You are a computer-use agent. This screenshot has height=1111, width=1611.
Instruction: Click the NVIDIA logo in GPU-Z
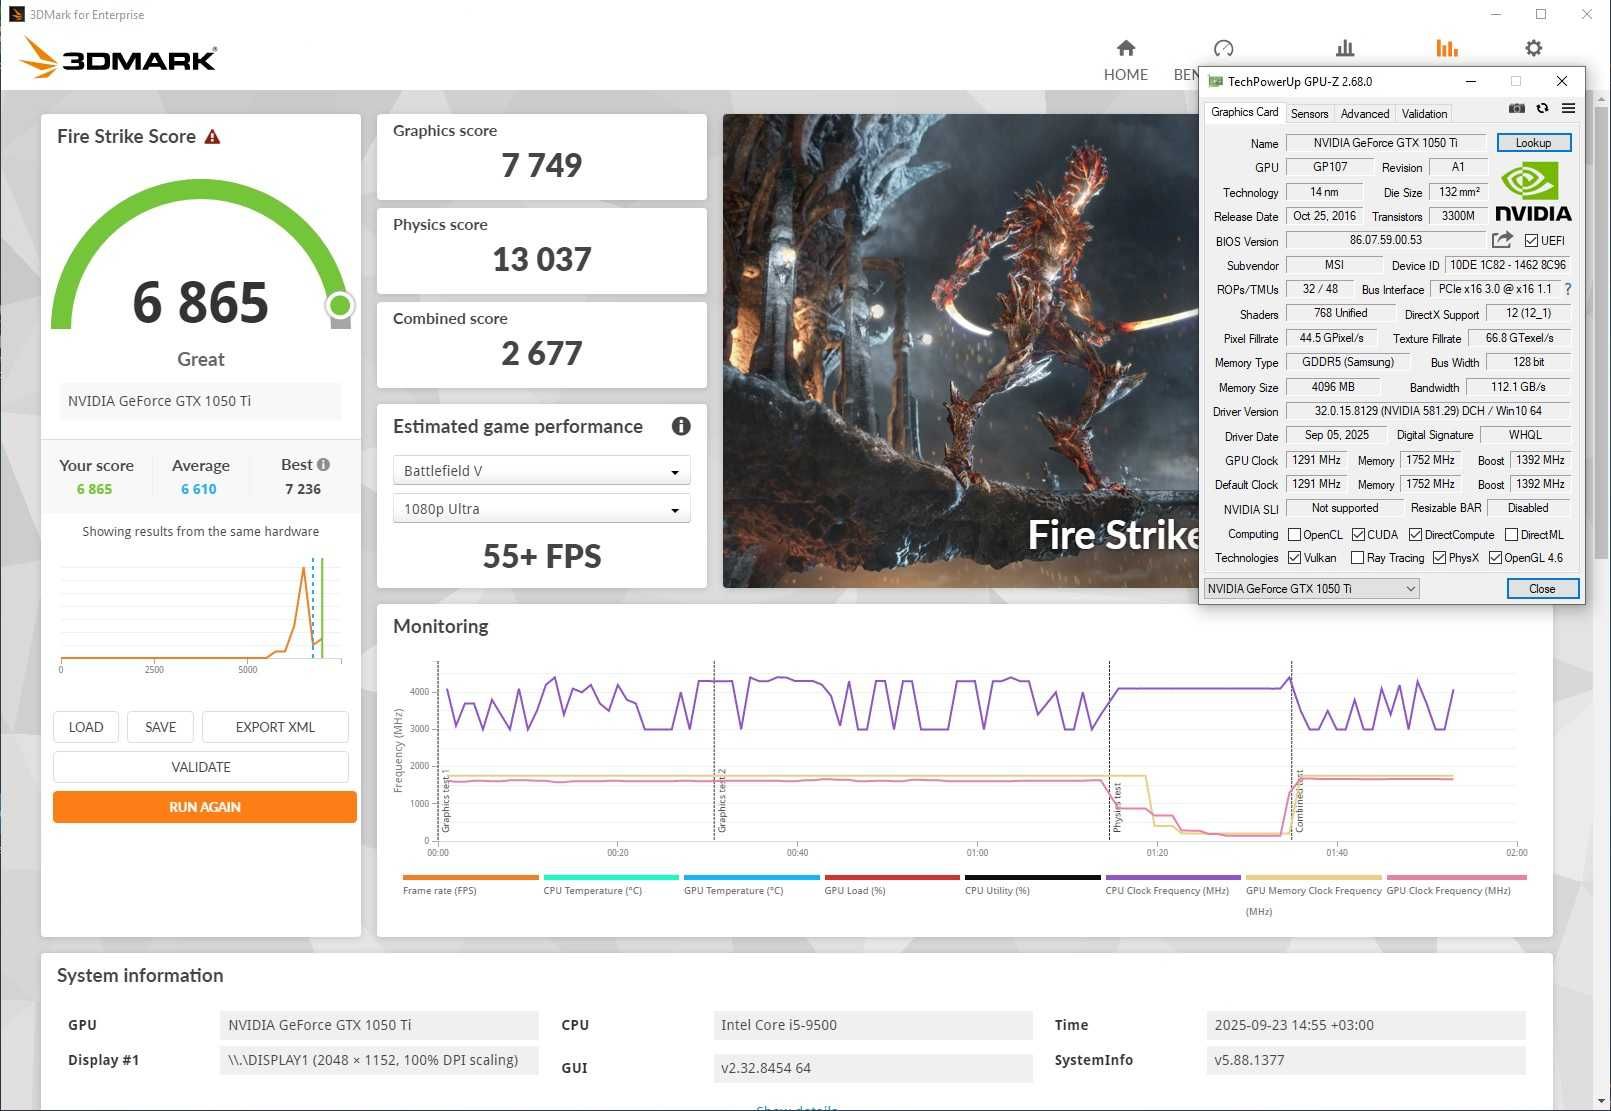tap(1533, 192)
